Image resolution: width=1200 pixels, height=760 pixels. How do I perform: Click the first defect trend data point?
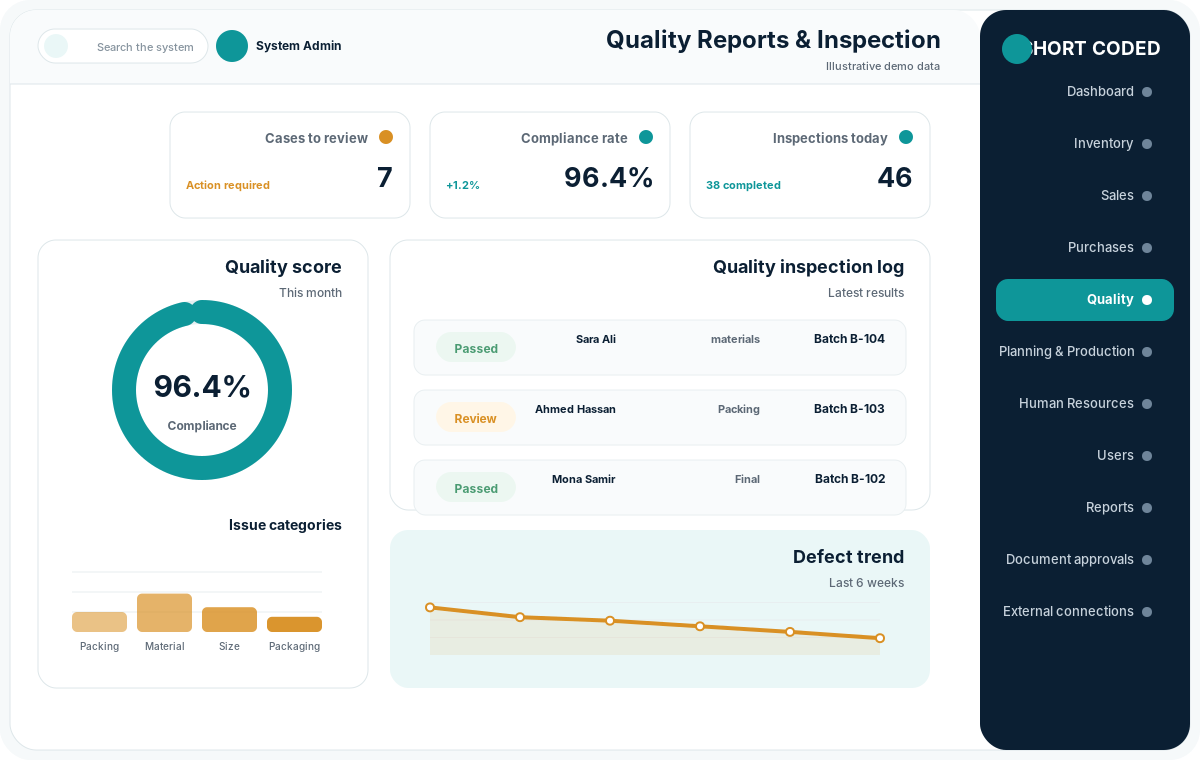pos(430,607)
